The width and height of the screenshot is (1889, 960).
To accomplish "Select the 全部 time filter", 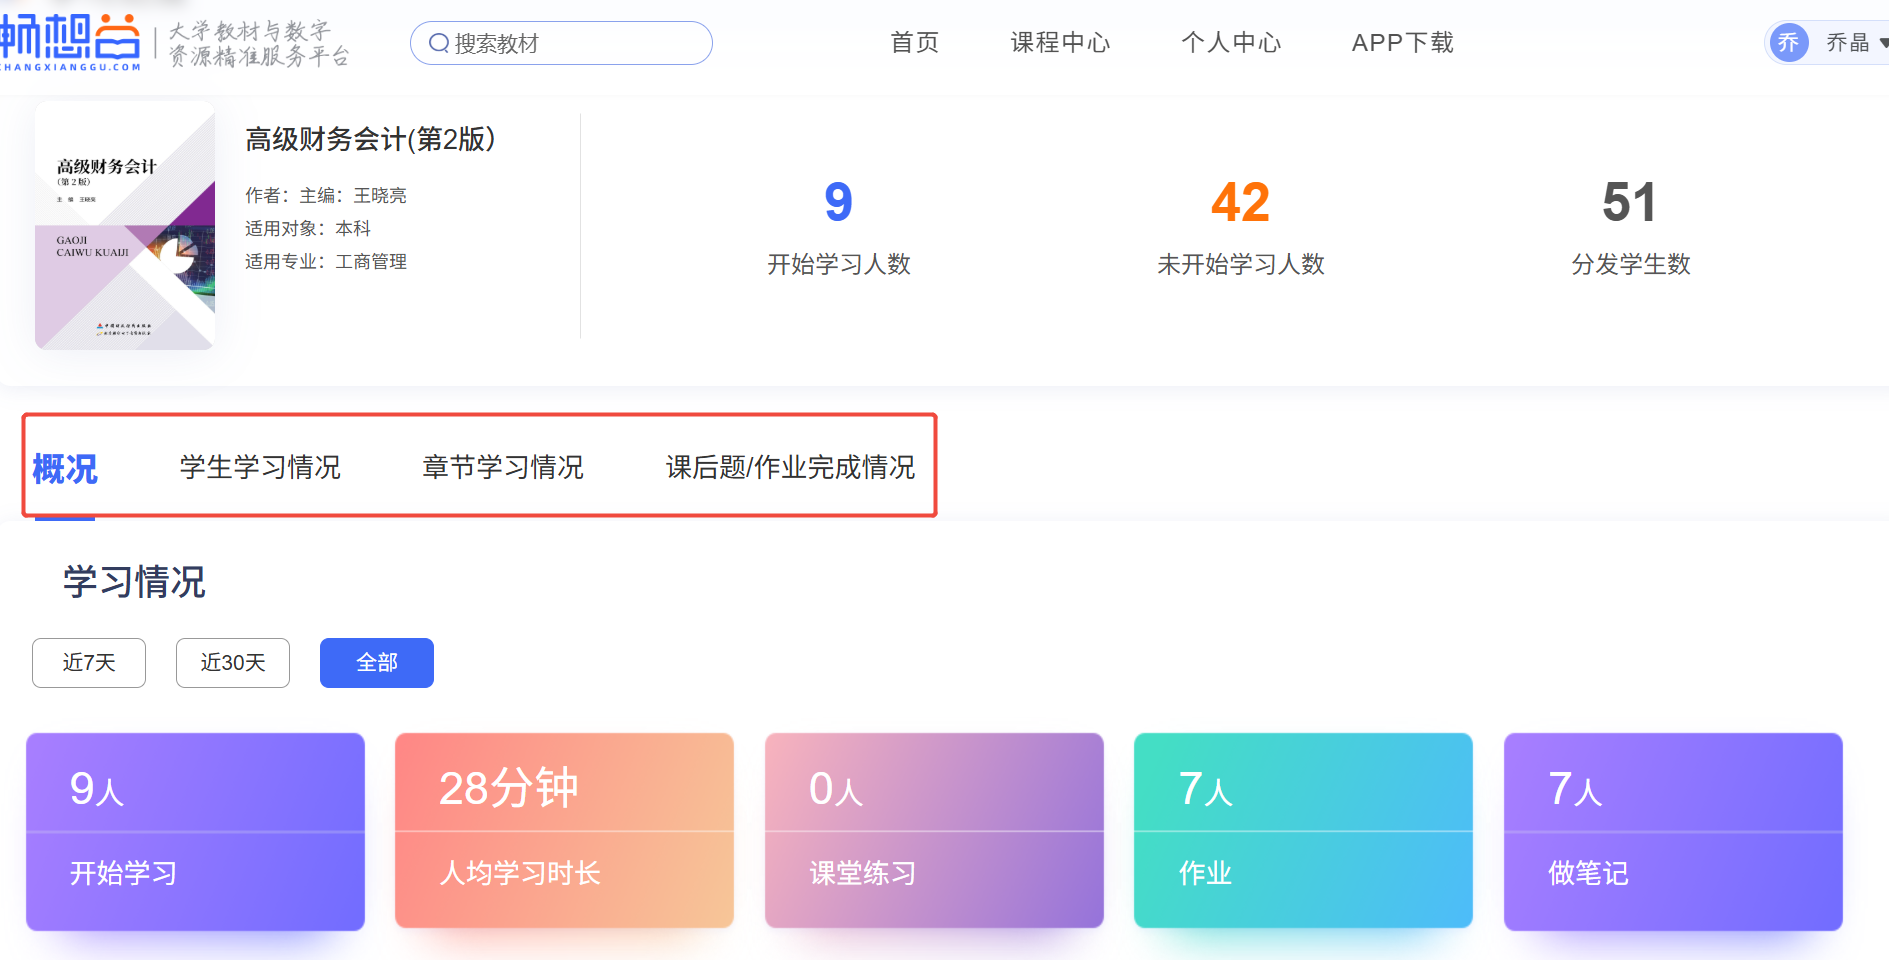I will pos(377,663).
